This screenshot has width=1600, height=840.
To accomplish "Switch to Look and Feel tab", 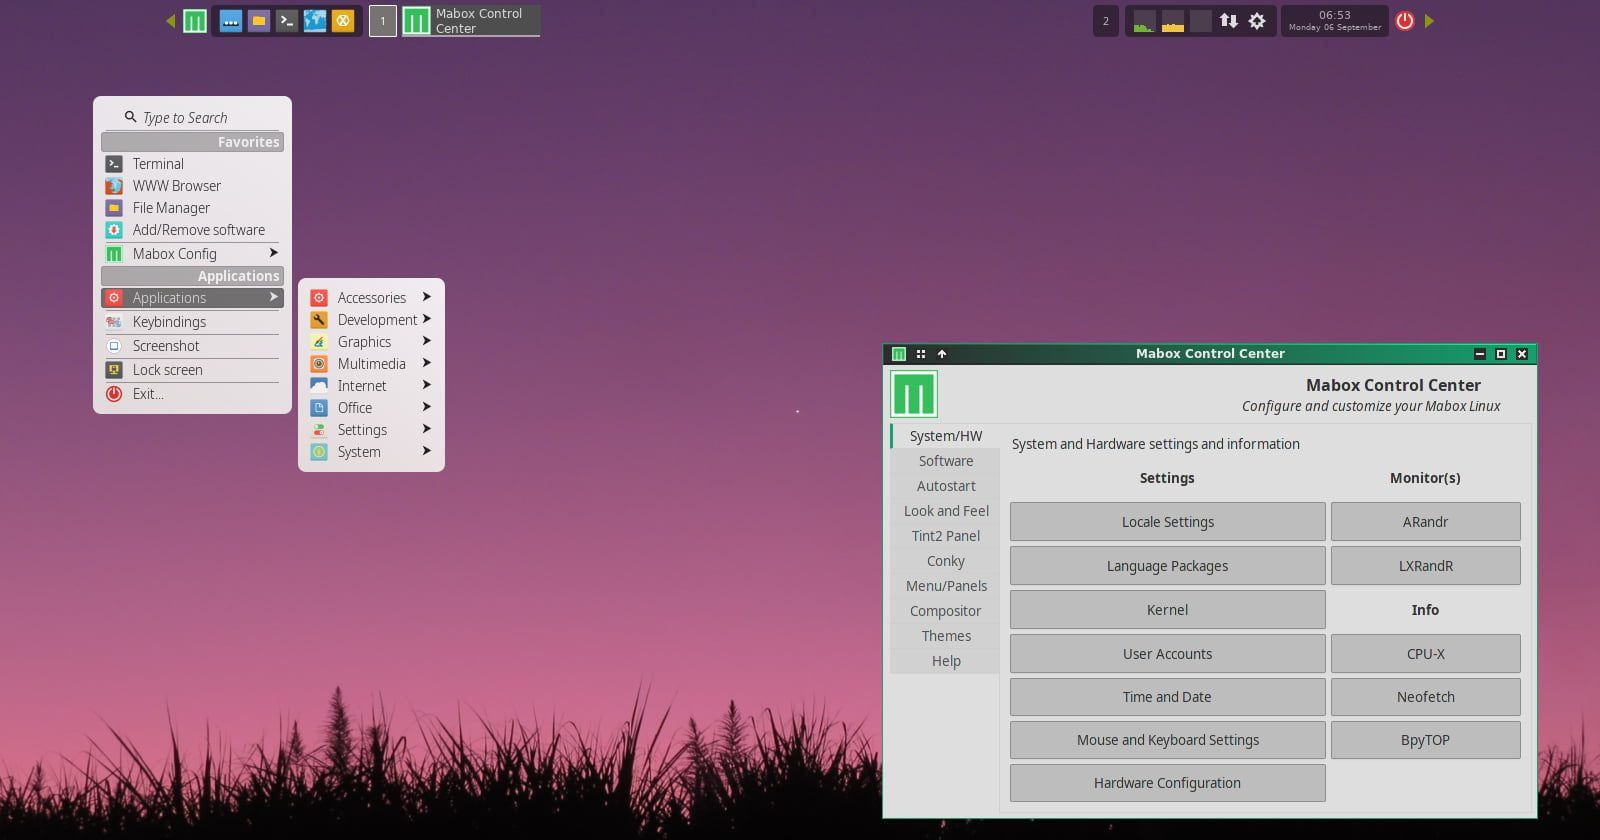I will pos(945,511).
